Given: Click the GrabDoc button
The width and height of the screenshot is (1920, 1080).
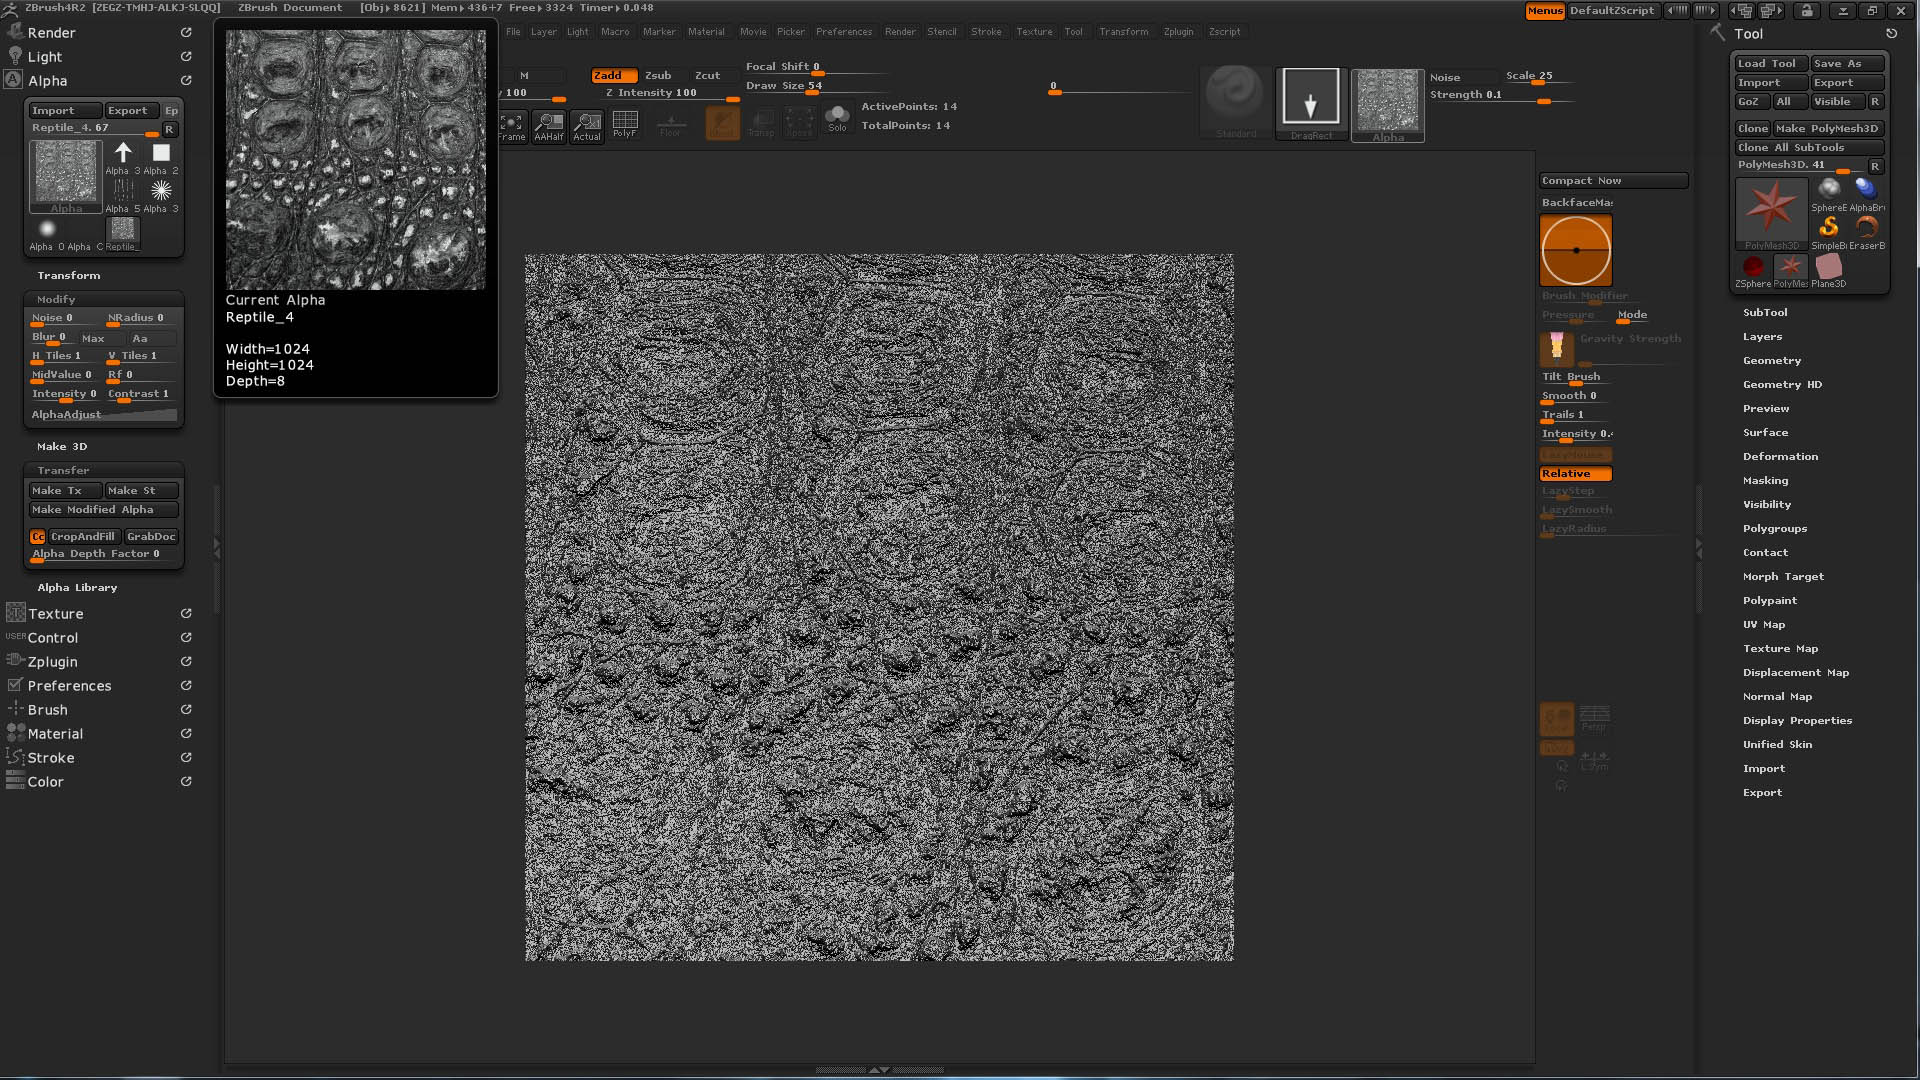Looking at the screenshot, I should tap(151, 536).
